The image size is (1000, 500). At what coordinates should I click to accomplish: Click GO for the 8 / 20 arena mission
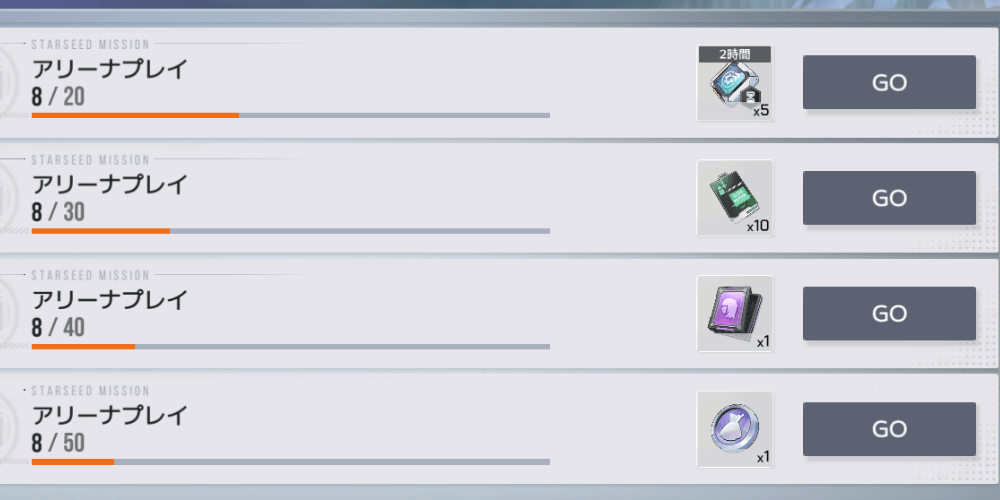tap(889, 82)
